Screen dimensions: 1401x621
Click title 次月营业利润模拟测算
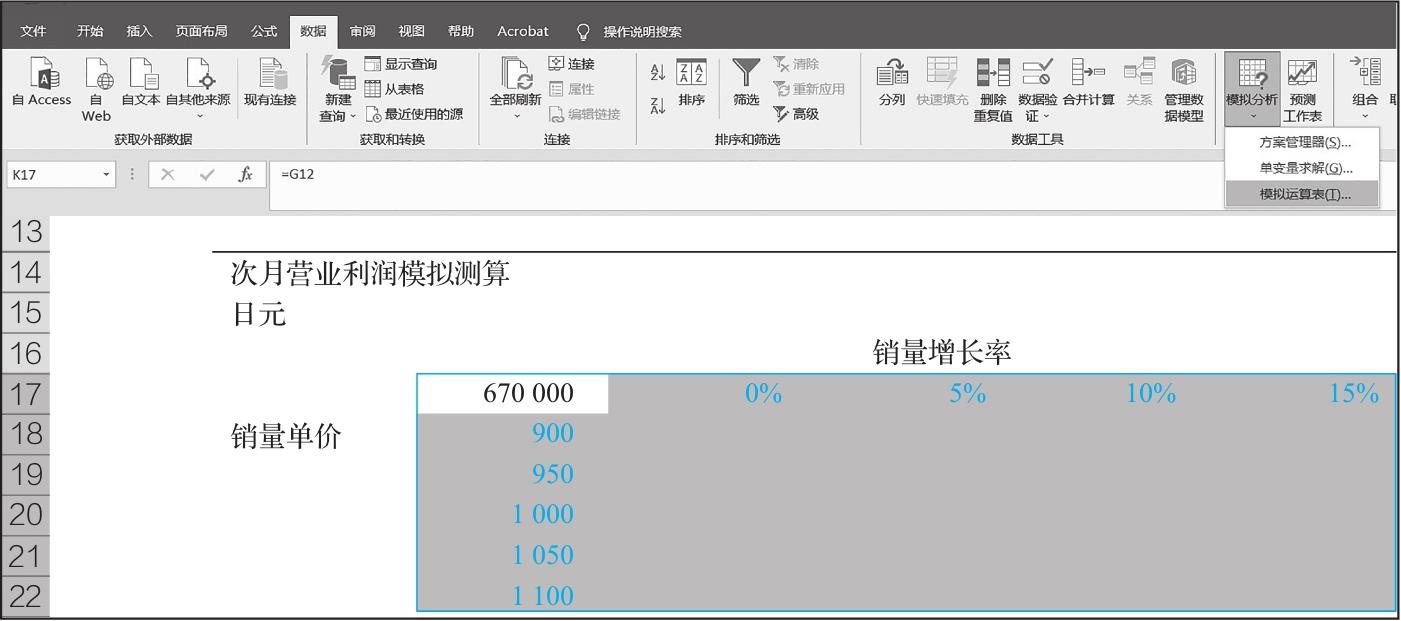(370, 273)
